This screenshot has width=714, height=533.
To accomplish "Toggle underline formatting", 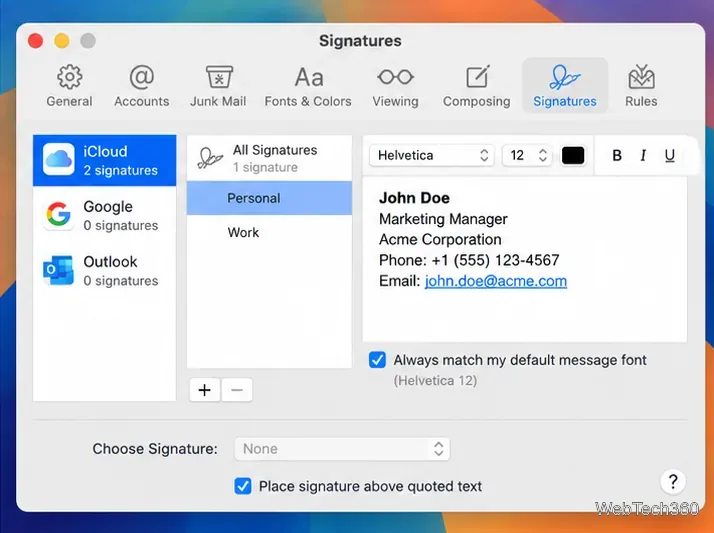I will 669,156.
